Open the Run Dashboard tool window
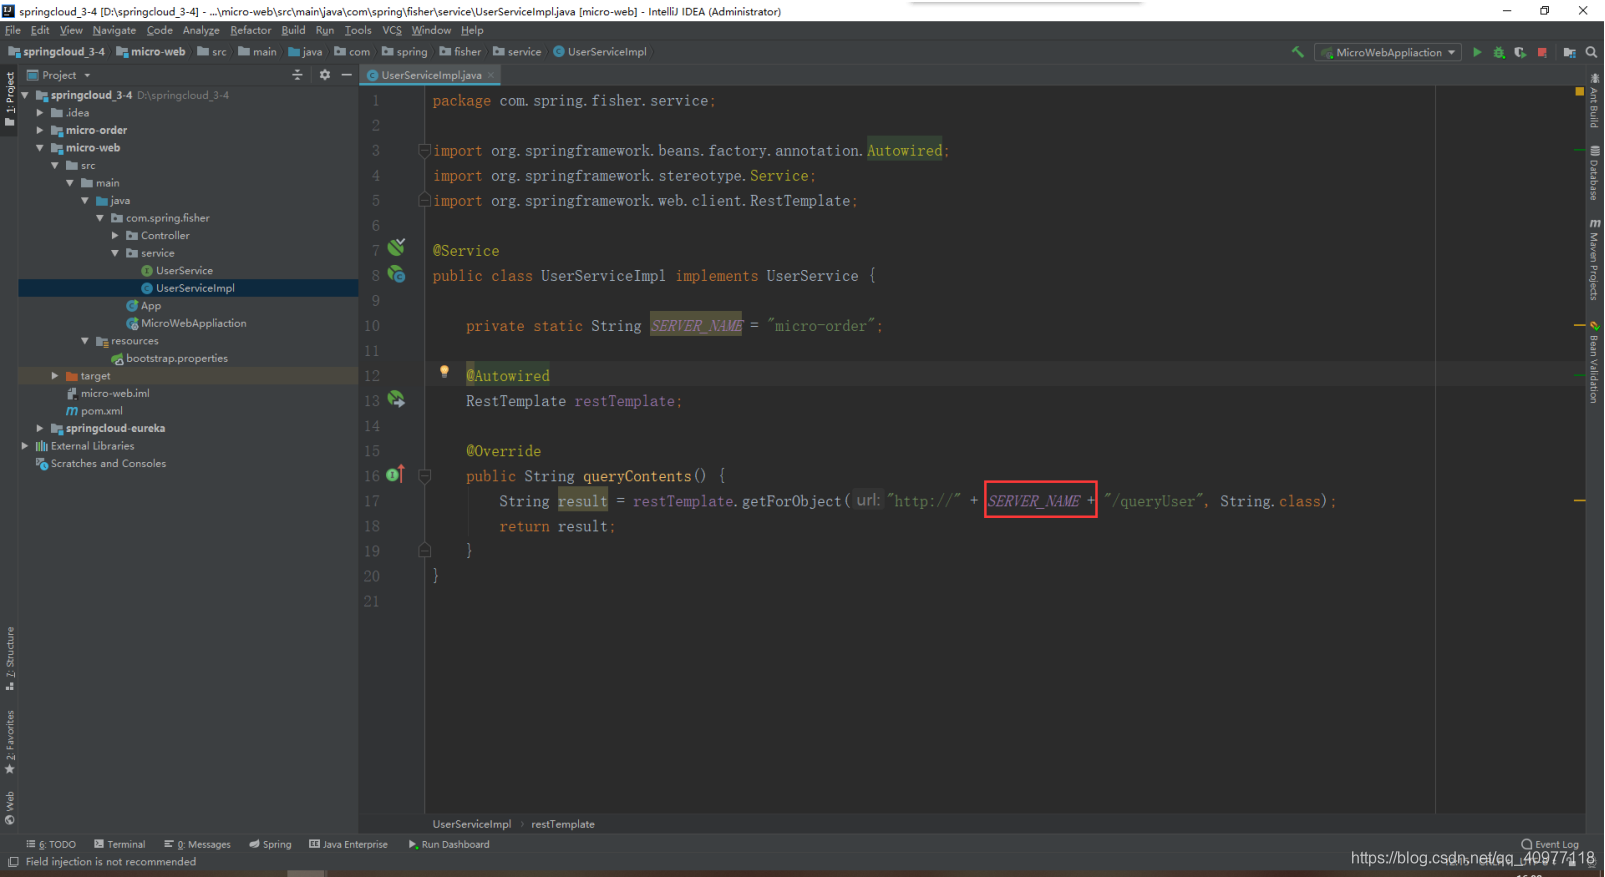Viewport: 1605px width, 877px height. point(449,844)
